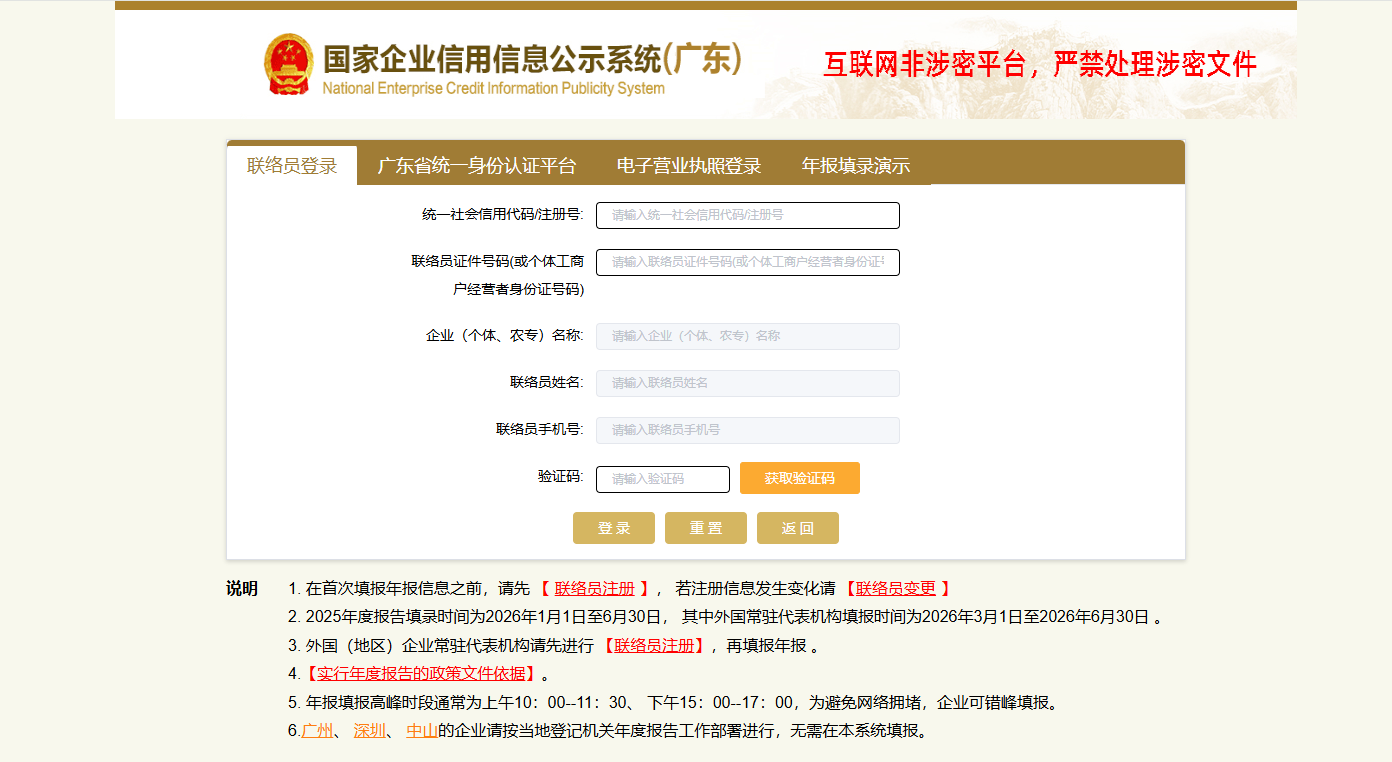Open 实行年度报告的政策文件依据 link

(421, 673)
